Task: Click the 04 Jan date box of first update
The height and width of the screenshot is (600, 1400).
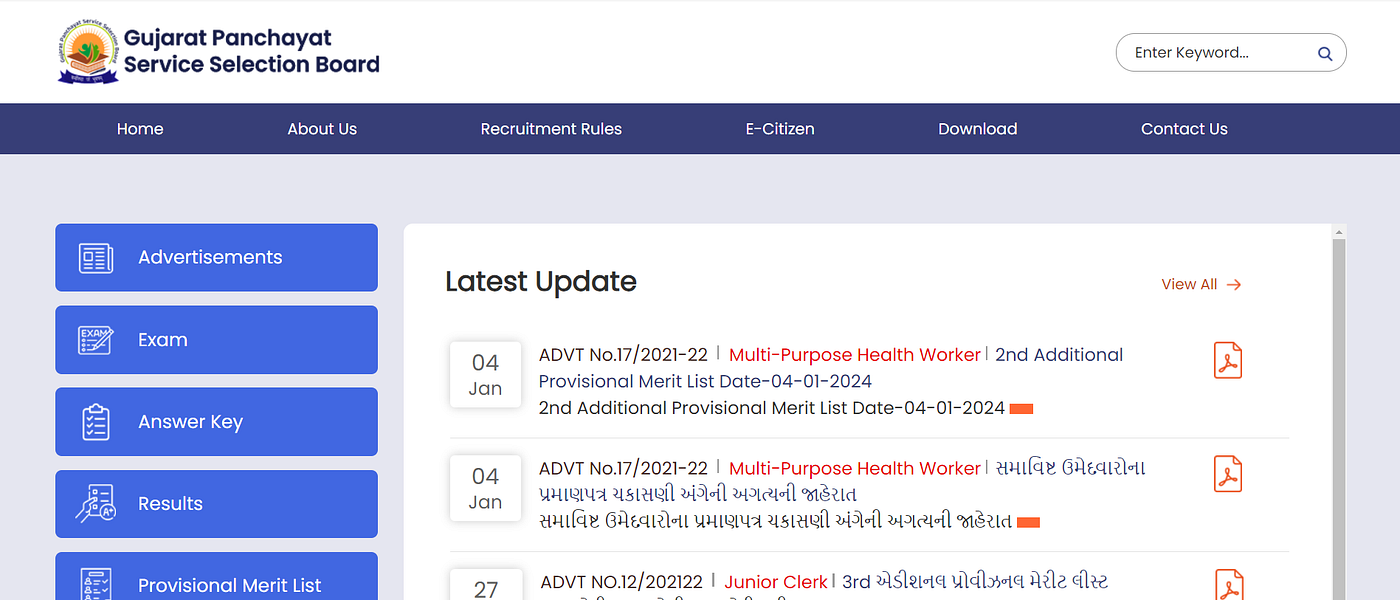Action: point(485,375)
